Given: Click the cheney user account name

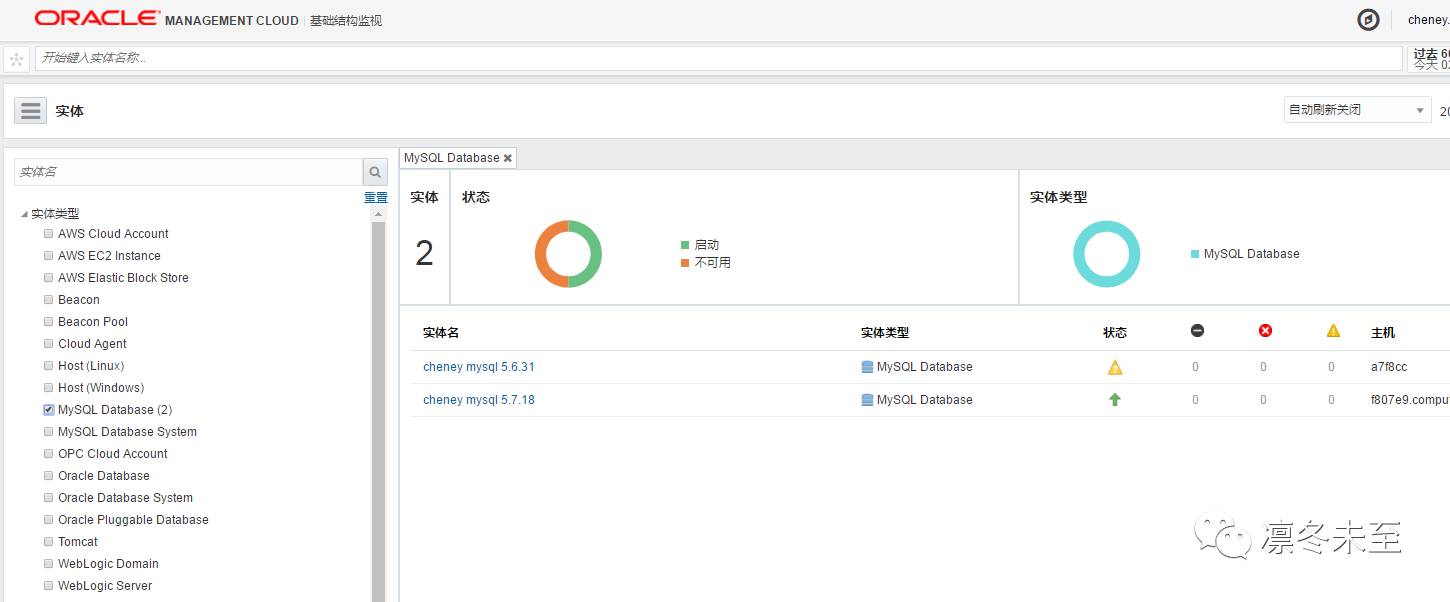Looking at the screenshot, I should click(x=1428, y=20).
